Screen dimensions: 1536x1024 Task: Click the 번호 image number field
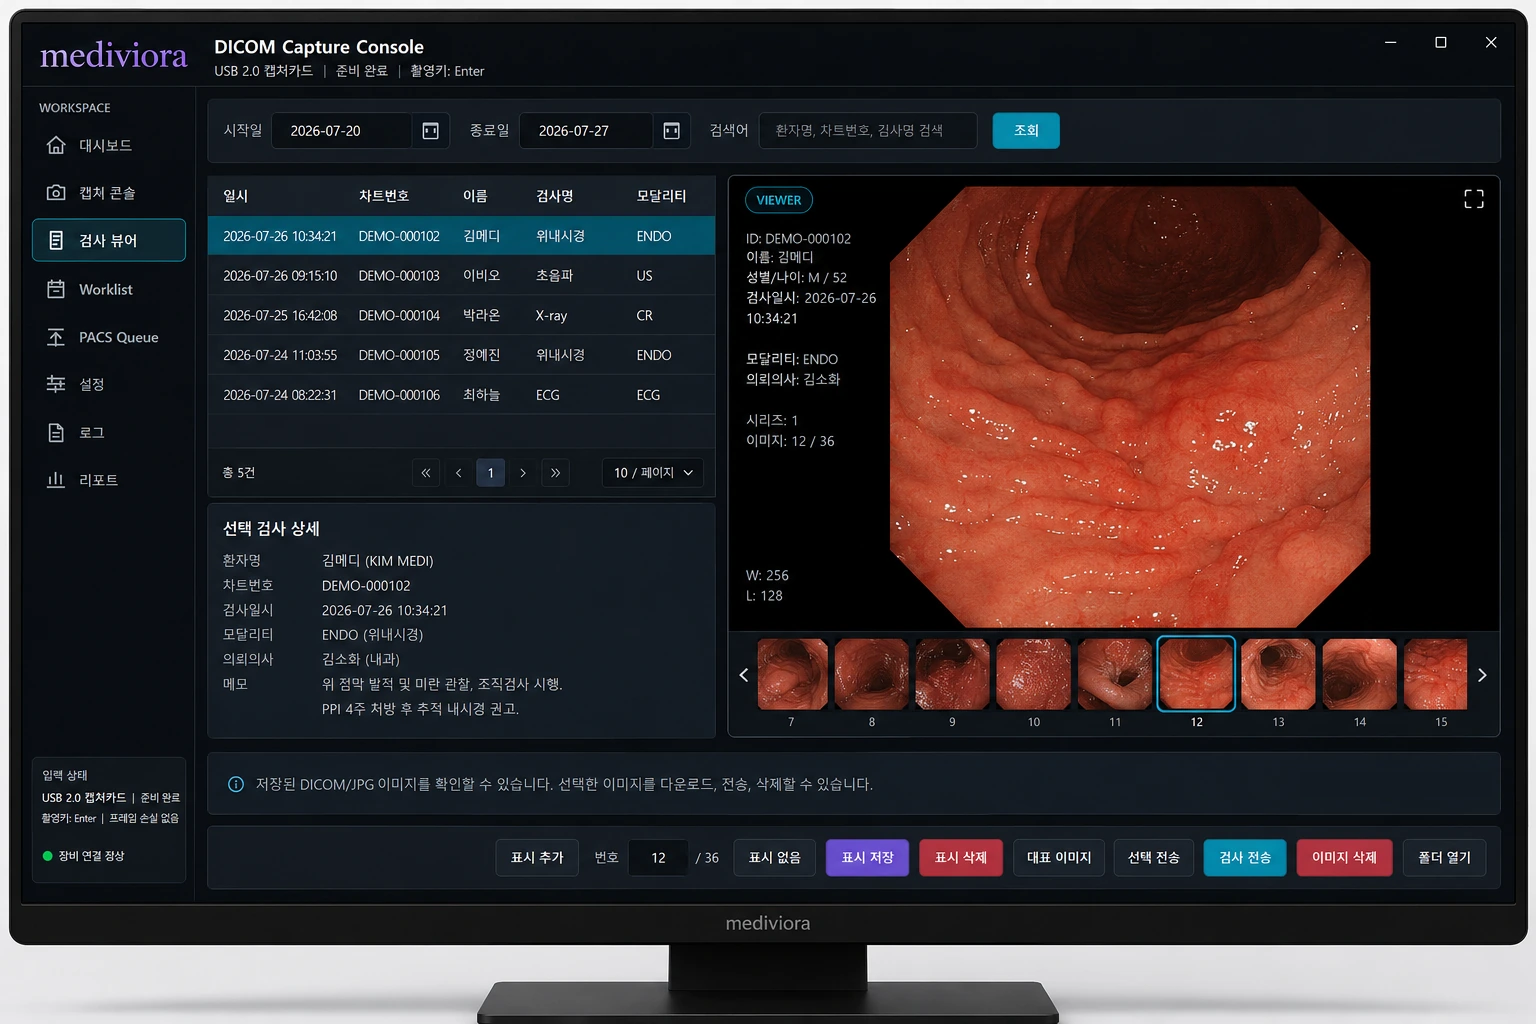point(658,858)
